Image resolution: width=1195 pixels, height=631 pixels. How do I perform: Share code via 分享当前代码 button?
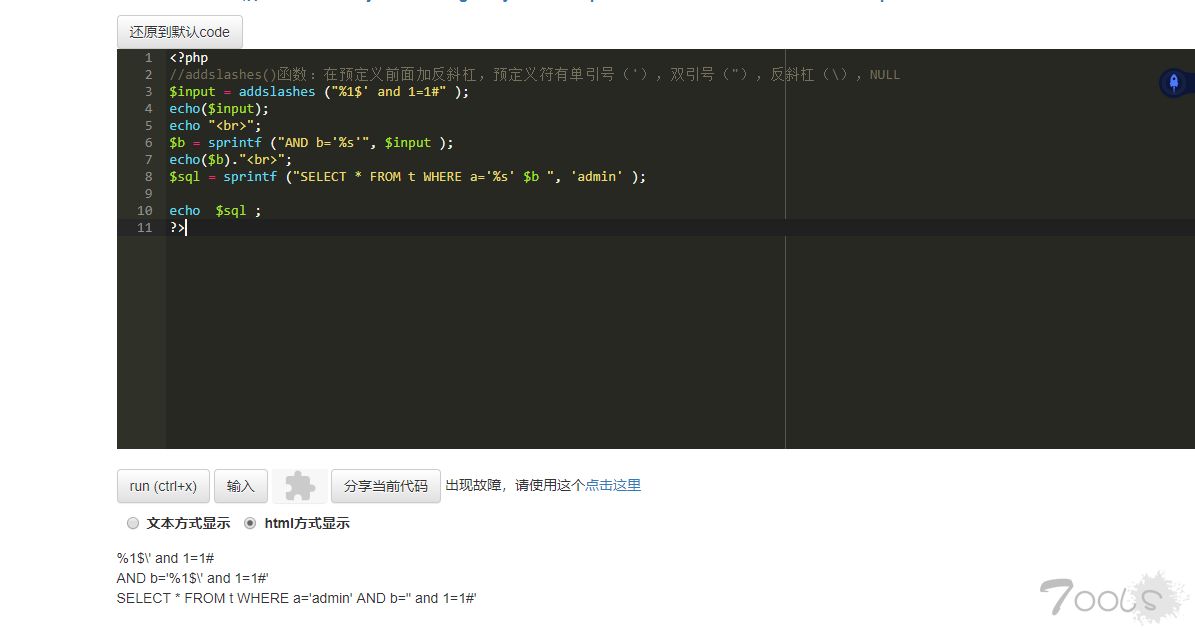coord(385,486)
